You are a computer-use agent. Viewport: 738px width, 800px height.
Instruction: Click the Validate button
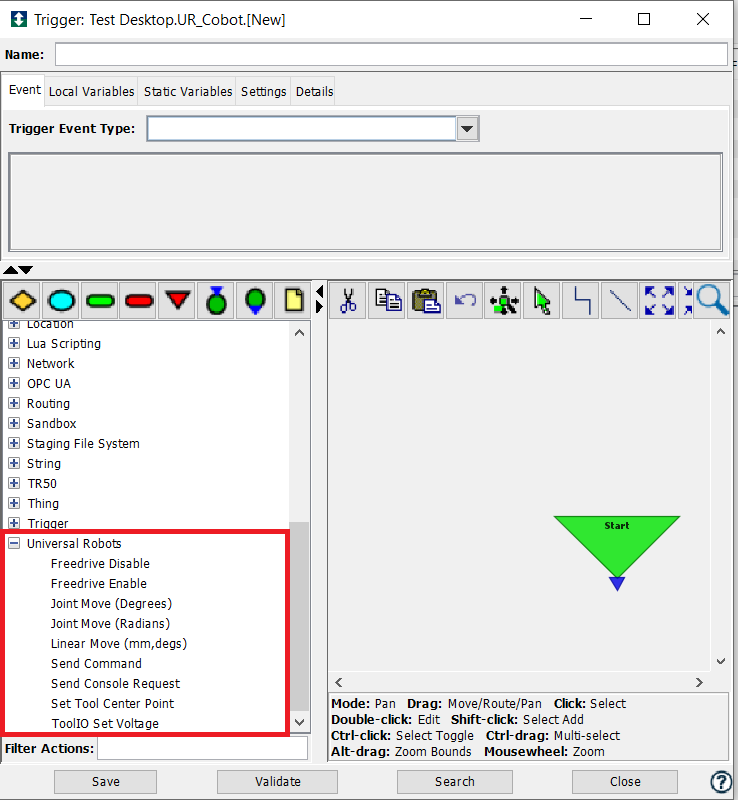280,781
